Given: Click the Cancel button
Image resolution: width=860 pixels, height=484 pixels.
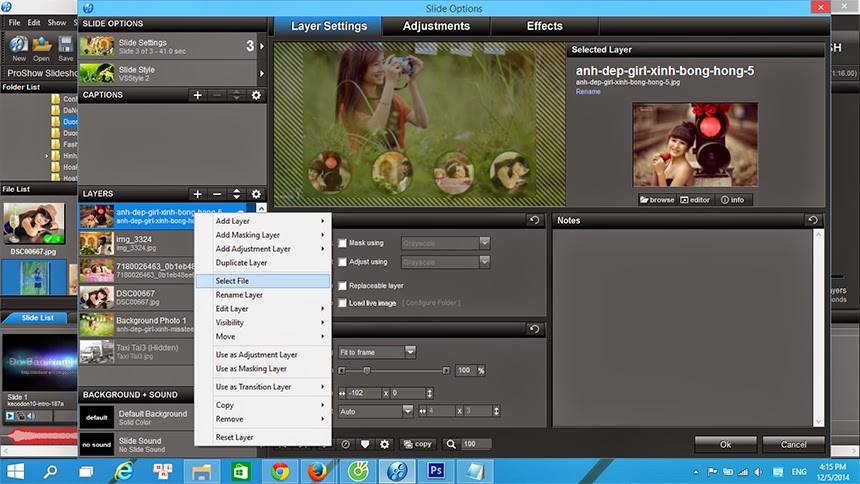Looking at the screenshot, I should pyautogui.click(x=793, y=444).
